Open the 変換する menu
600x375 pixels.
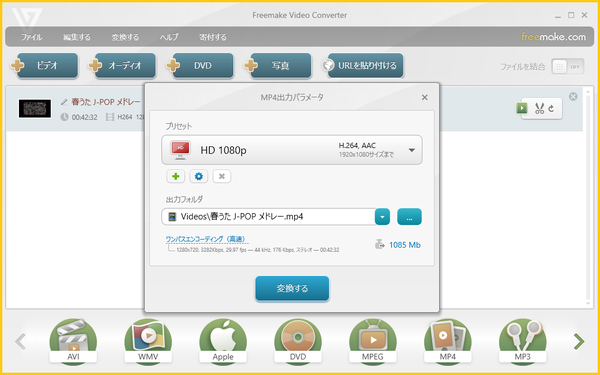click(x=125, y=37)
